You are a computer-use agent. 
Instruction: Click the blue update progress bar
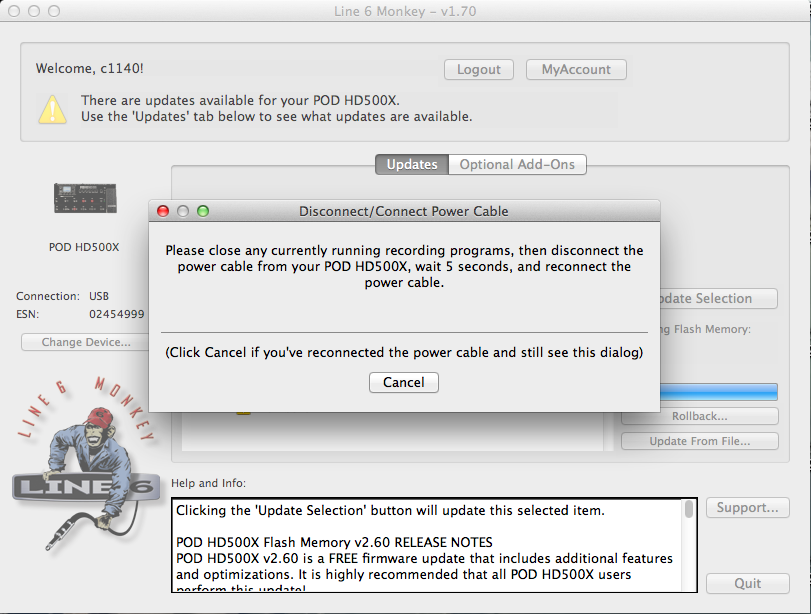[719, 392]
